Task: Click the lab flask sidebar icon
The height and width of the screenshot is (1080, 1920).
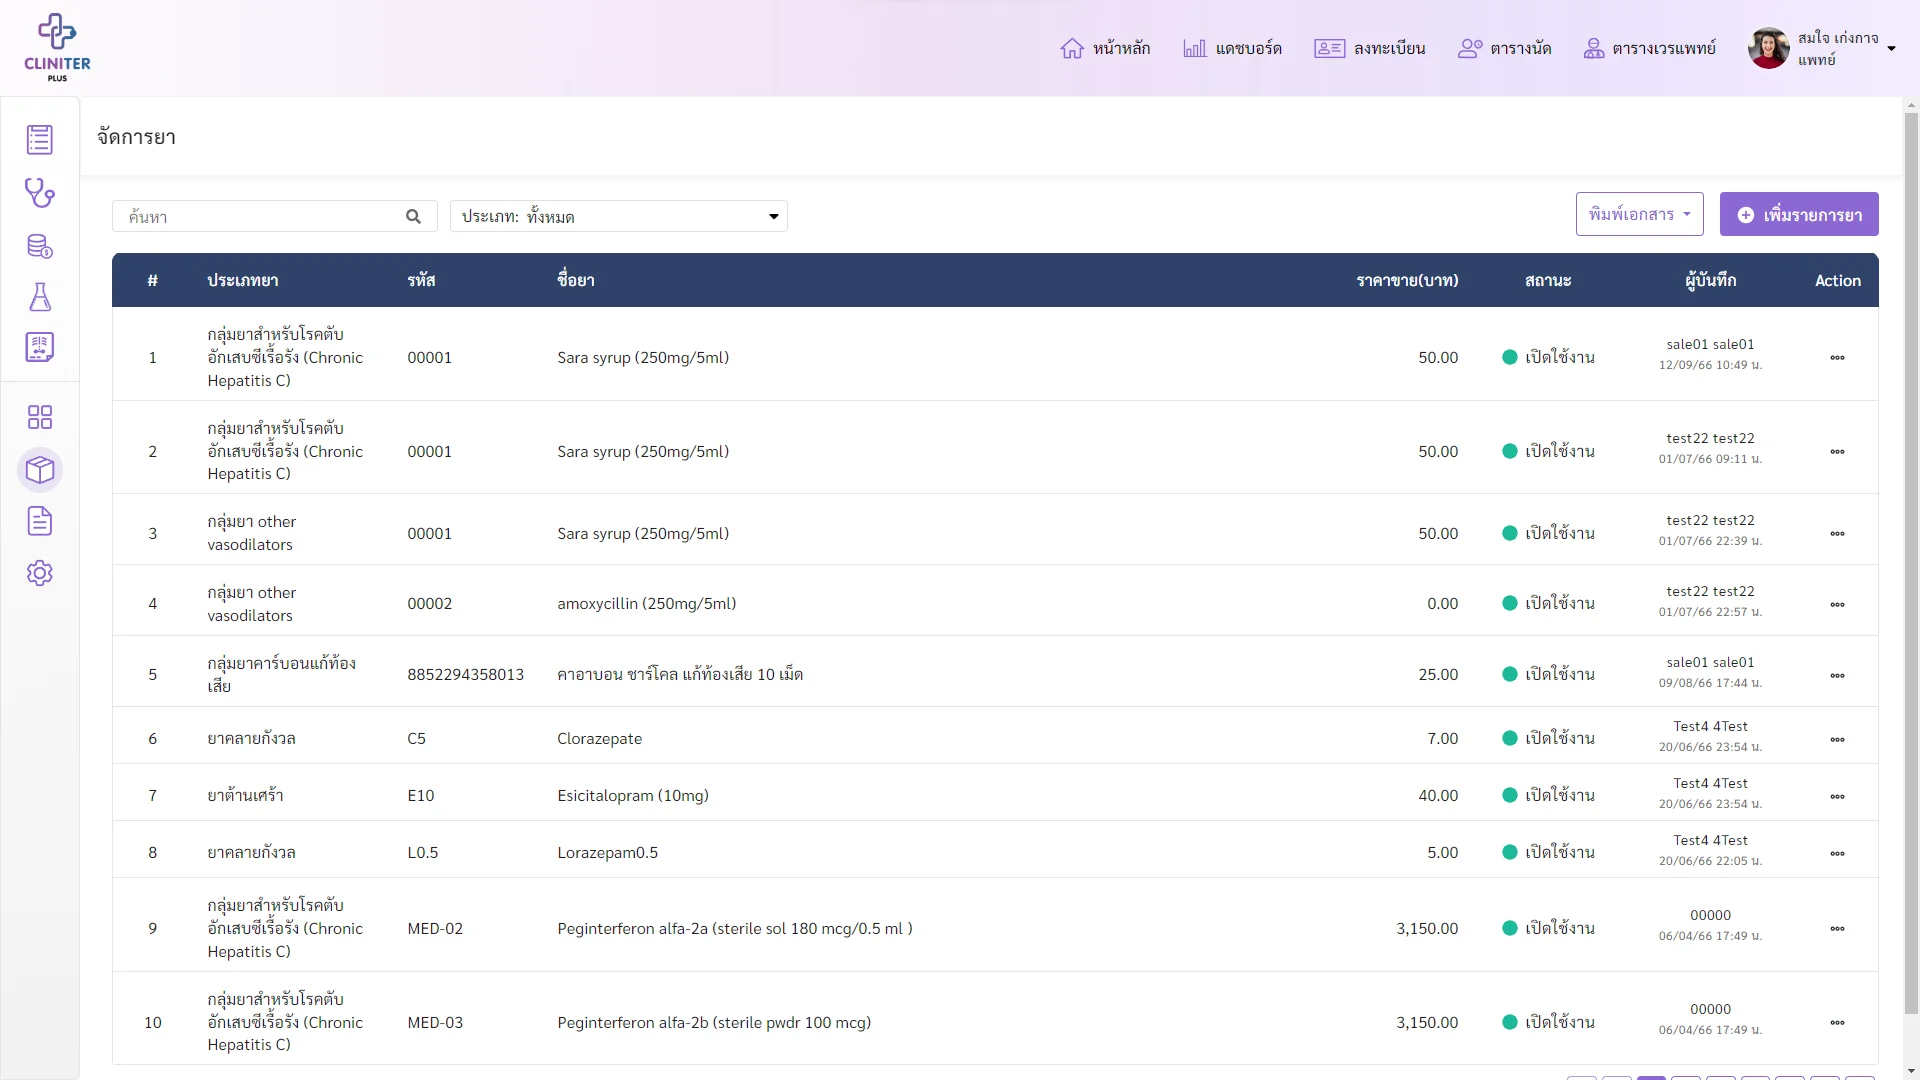Action: [x=40, y=297]
